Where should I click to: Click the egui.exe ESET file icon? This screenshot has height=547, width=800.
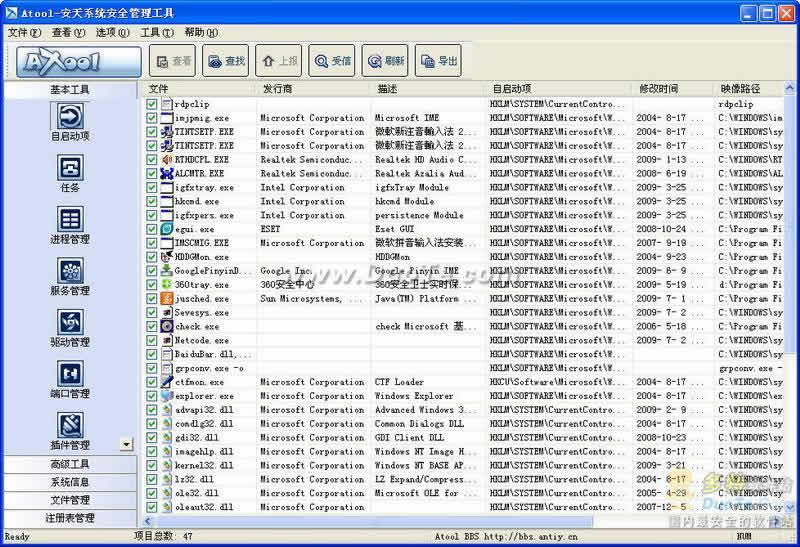coord(166,229)
